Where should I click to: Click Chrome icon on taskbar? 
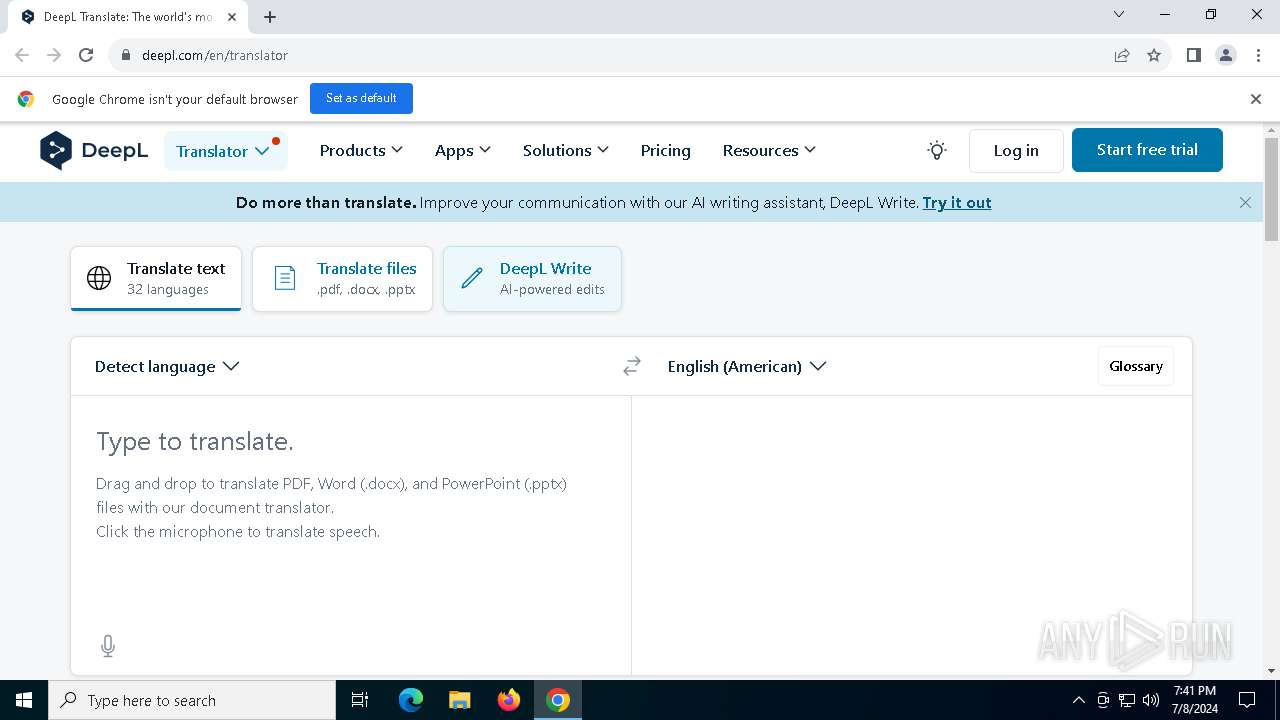point(558,700)
